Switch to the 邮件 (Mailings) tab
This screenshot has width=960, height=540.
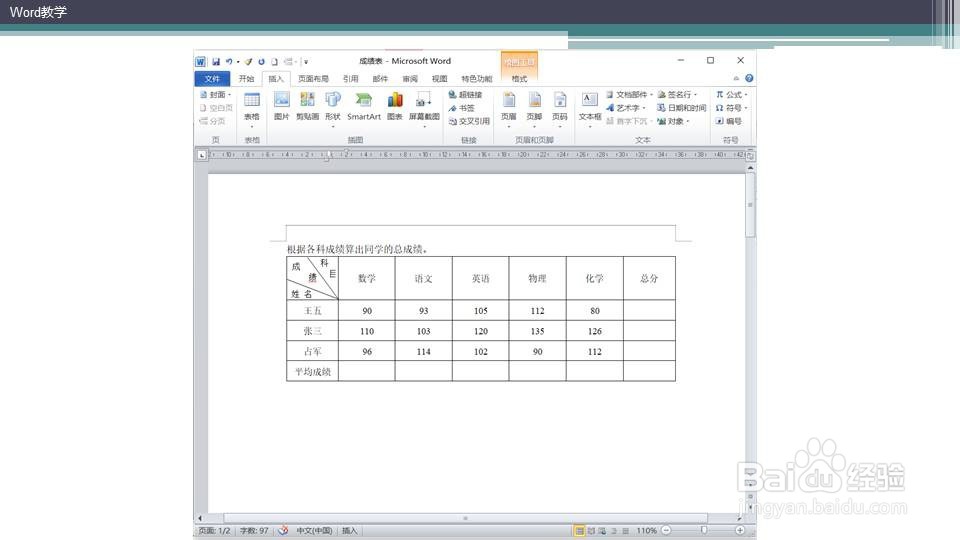pyautogui.click(x=380, y=78)
